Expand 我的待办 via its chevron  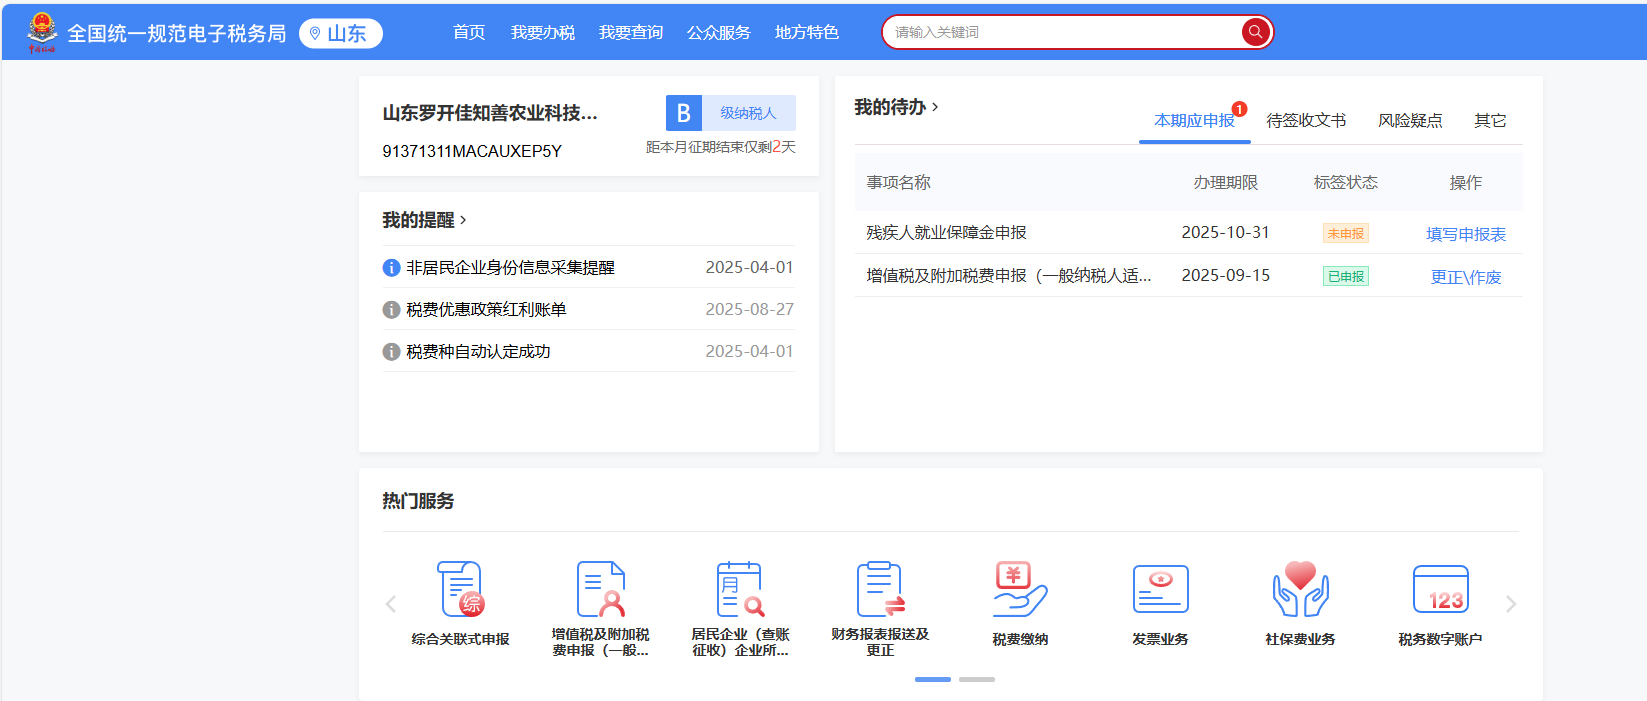click(935, 107)
